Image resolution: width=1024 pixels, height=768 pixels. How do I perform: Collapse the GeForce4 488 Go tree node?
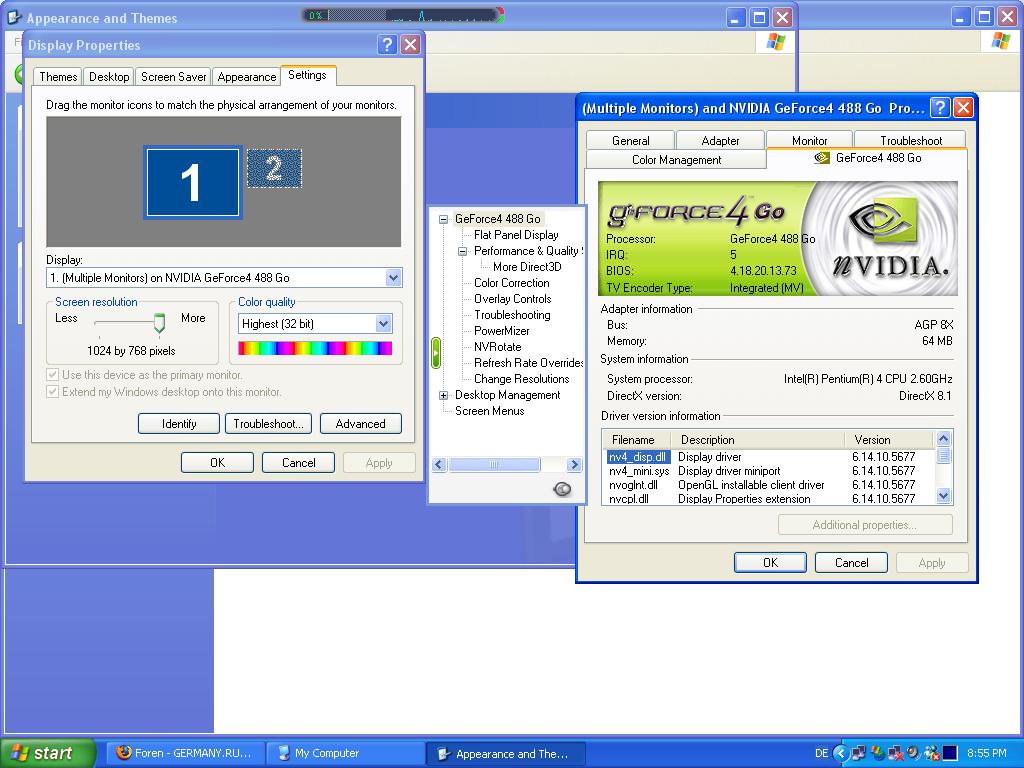443,219
